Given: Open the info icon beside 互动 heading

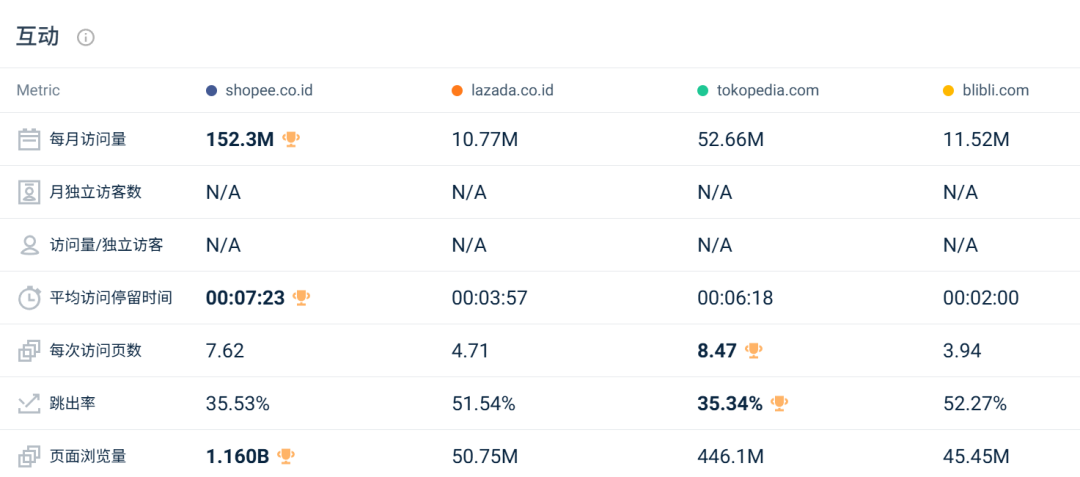Looking at the screenshot, I should 85,38.
